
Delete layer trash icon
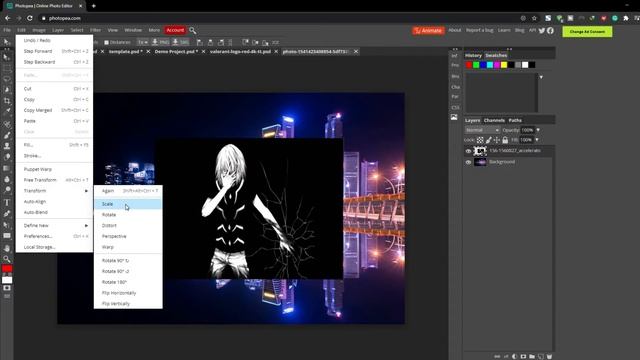pyautogui.click(x=549, y=356)
